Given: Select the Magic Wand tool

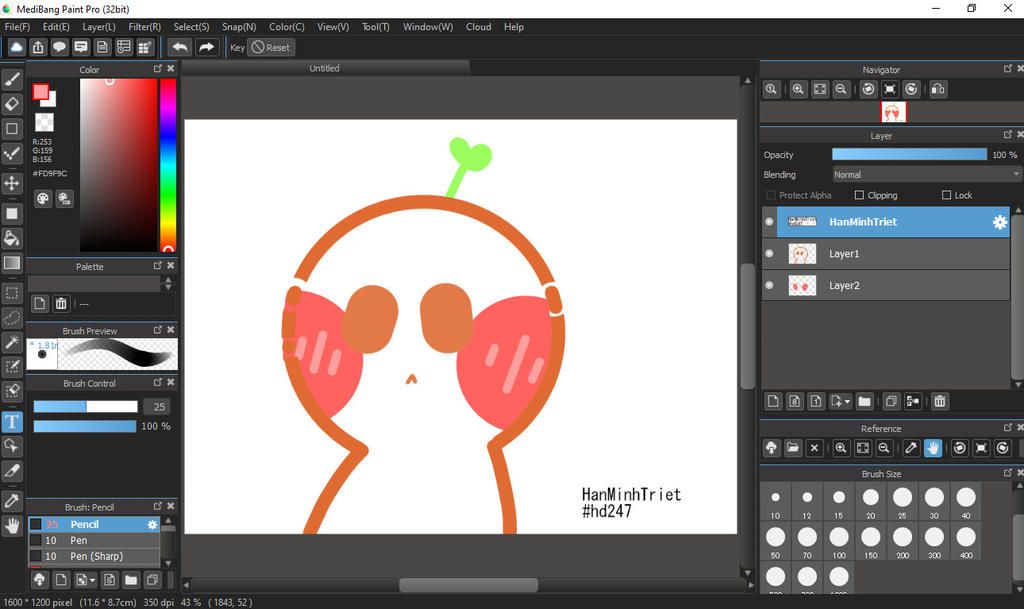Looking at the screenshot, I should pyautogui.click(x=12, y=342).
